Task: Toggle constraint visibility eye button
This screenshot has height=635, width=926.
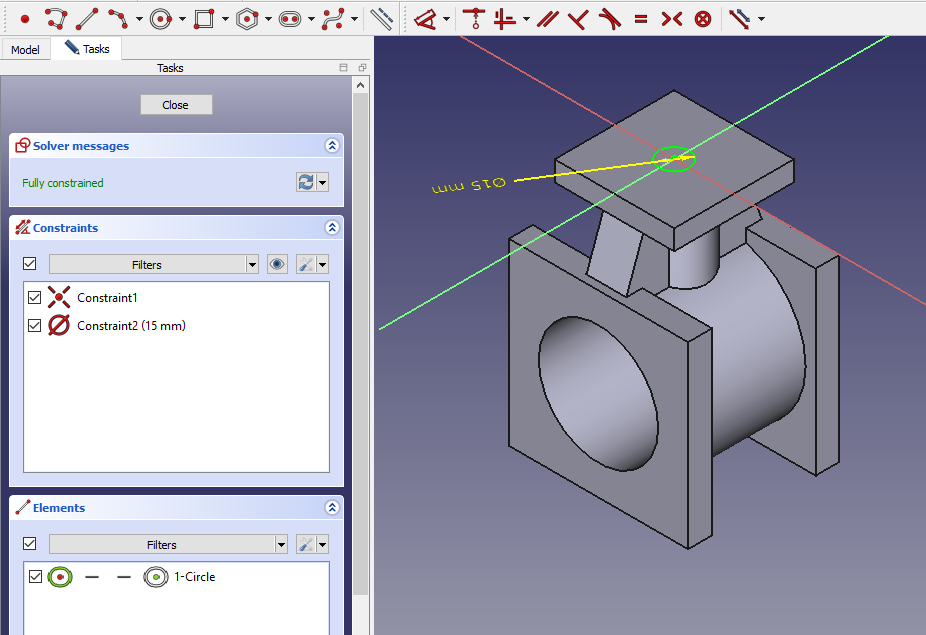Action: (x=278, y=265)
